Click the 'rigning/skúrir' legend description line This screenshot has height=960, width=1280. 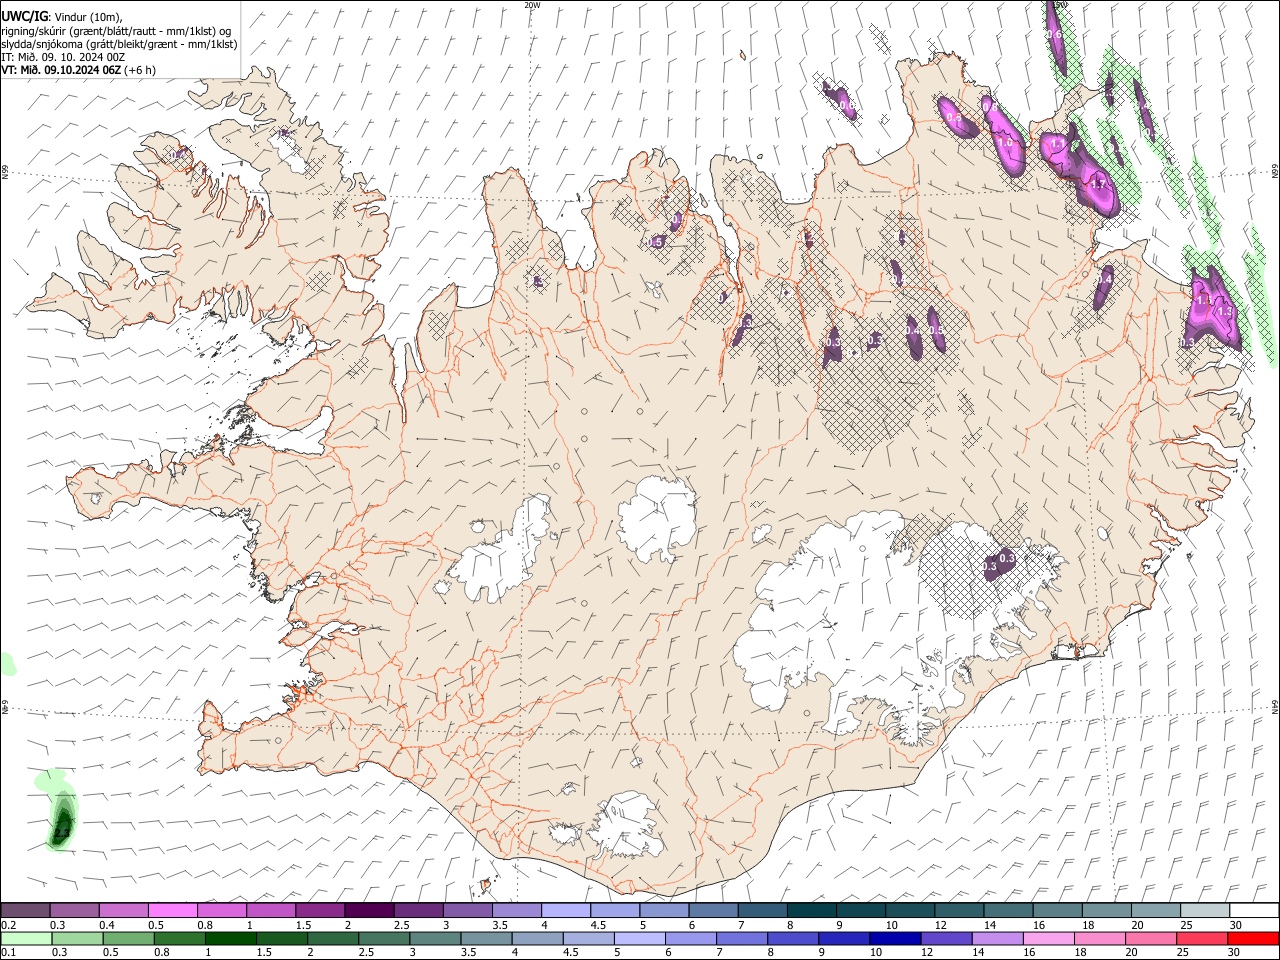[x=117, y=30]
